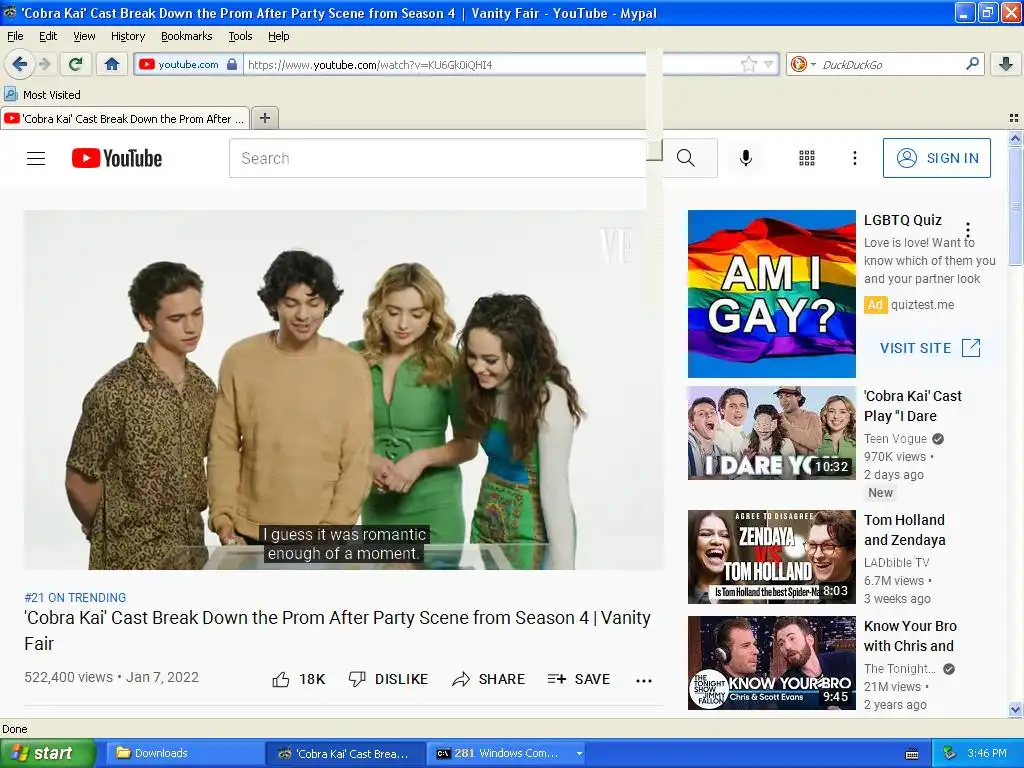
Task: Select the 'Cobra Kai' Cast browser tab
Action: 125,119
